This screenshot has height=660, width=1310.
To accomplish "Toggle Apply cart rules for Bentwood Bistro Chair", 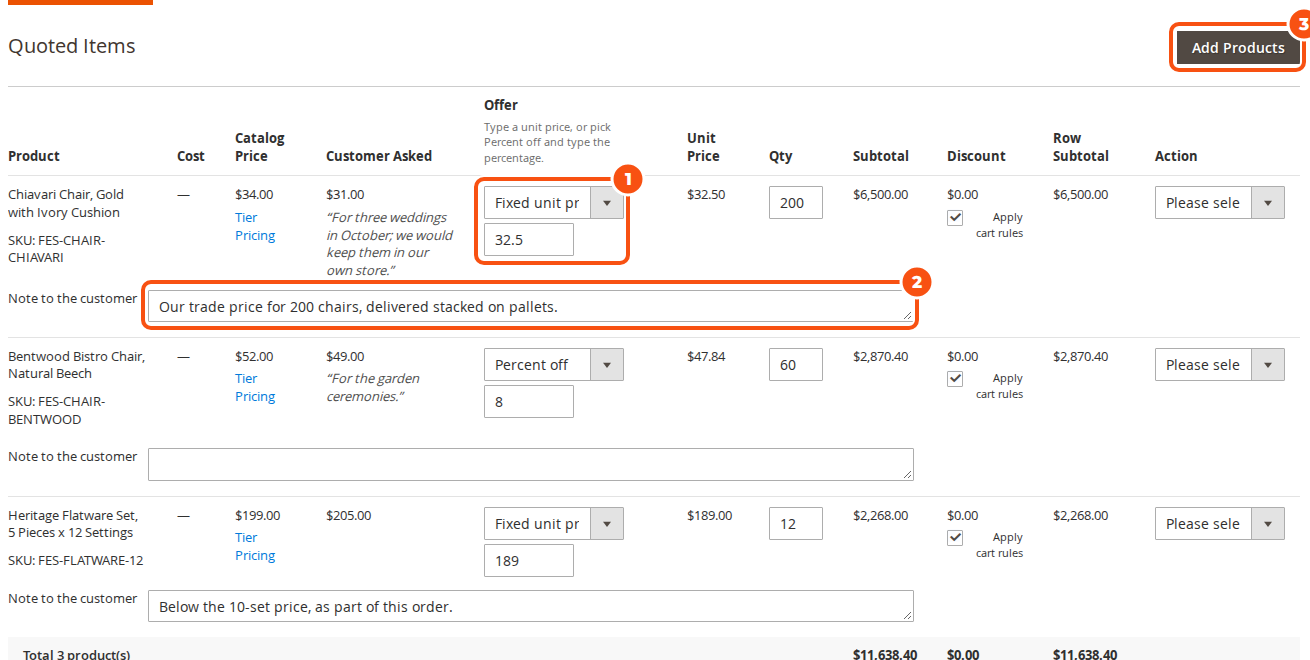I will 955,379.
